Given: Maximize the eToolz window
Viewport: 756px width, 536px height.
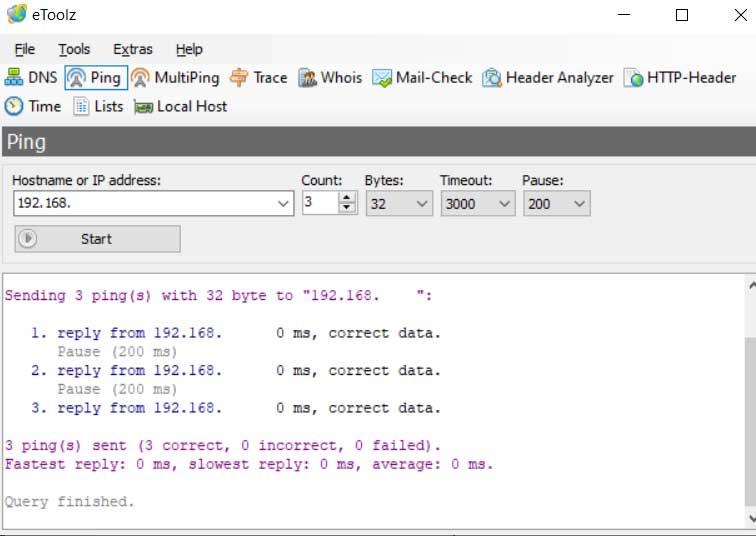Looking at the screenshot, I should [682, 15].
